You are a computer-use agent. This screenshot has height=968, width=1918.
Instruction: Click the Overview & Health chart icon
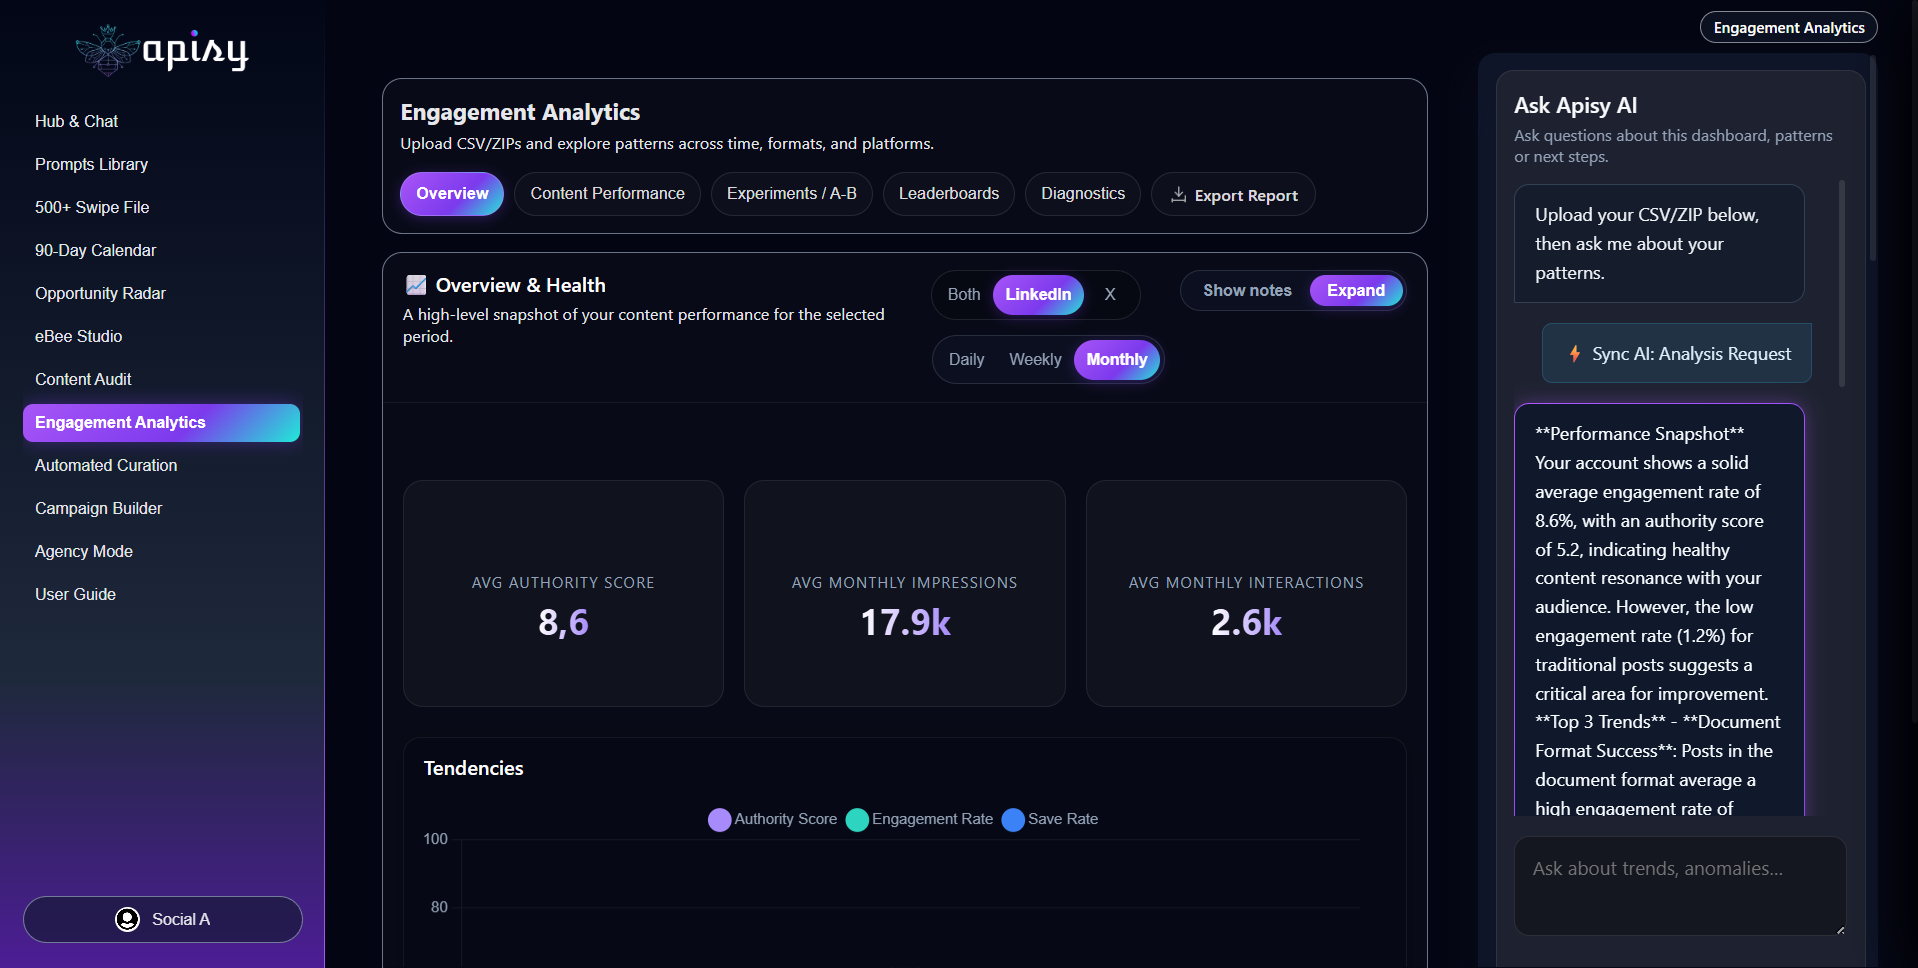(416, 285)
